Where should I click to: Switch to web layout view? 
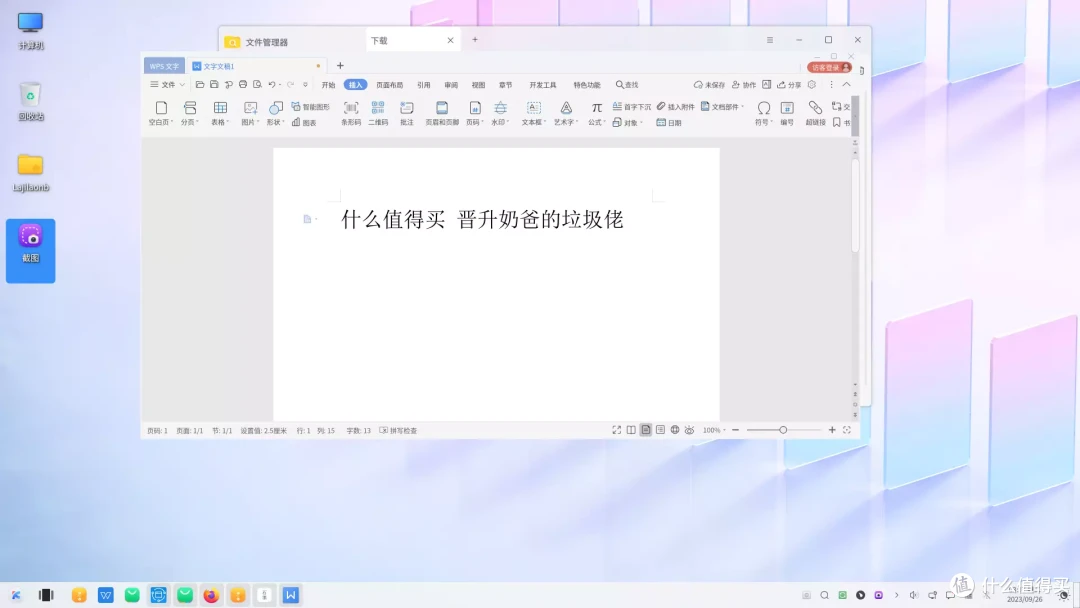[675, 430]
